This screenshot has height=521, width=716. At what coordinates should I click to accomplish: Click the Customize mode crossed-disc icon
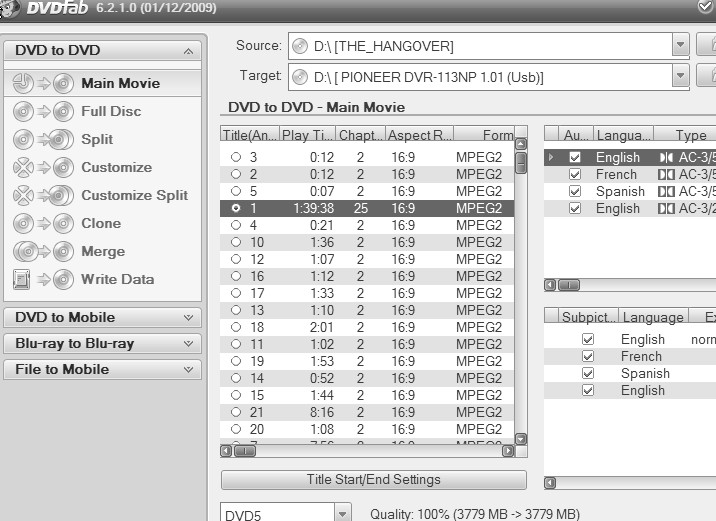click(23, 168)
